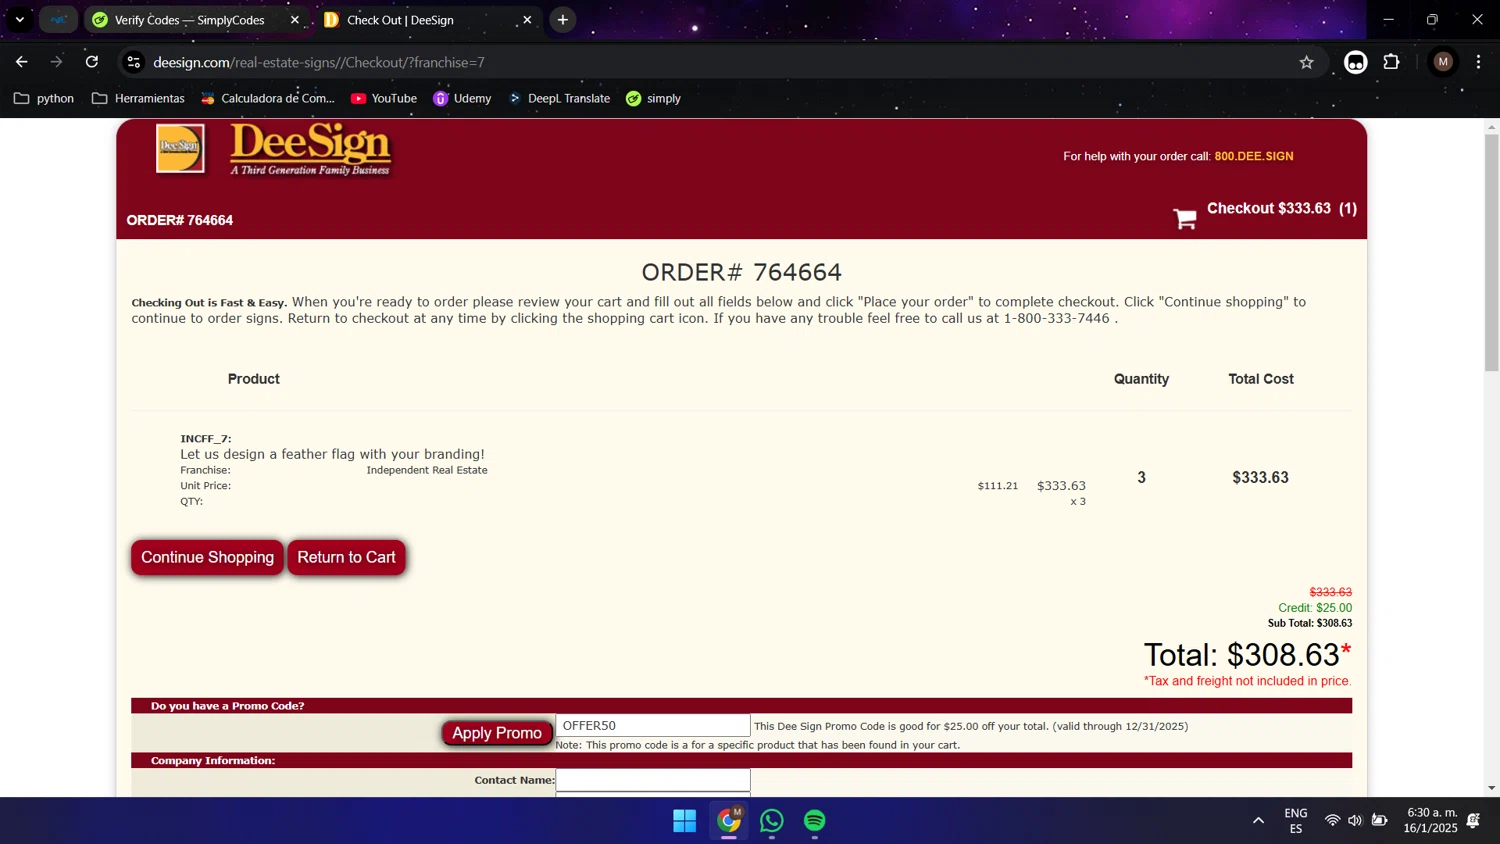Click the DeeSign square logo thumbnail
The width and height of the screenshot is (1500, 844).
[x=180, y=148]
